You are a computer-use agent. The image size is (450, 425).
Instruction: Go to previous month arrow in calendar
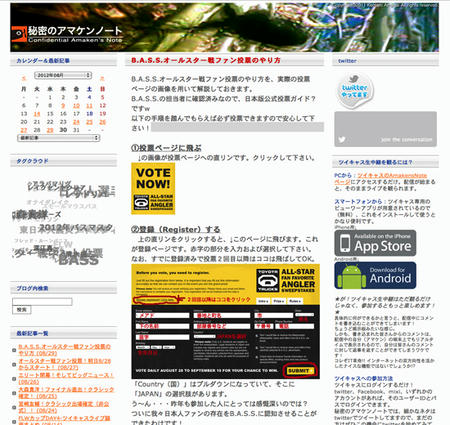[24, 79]
